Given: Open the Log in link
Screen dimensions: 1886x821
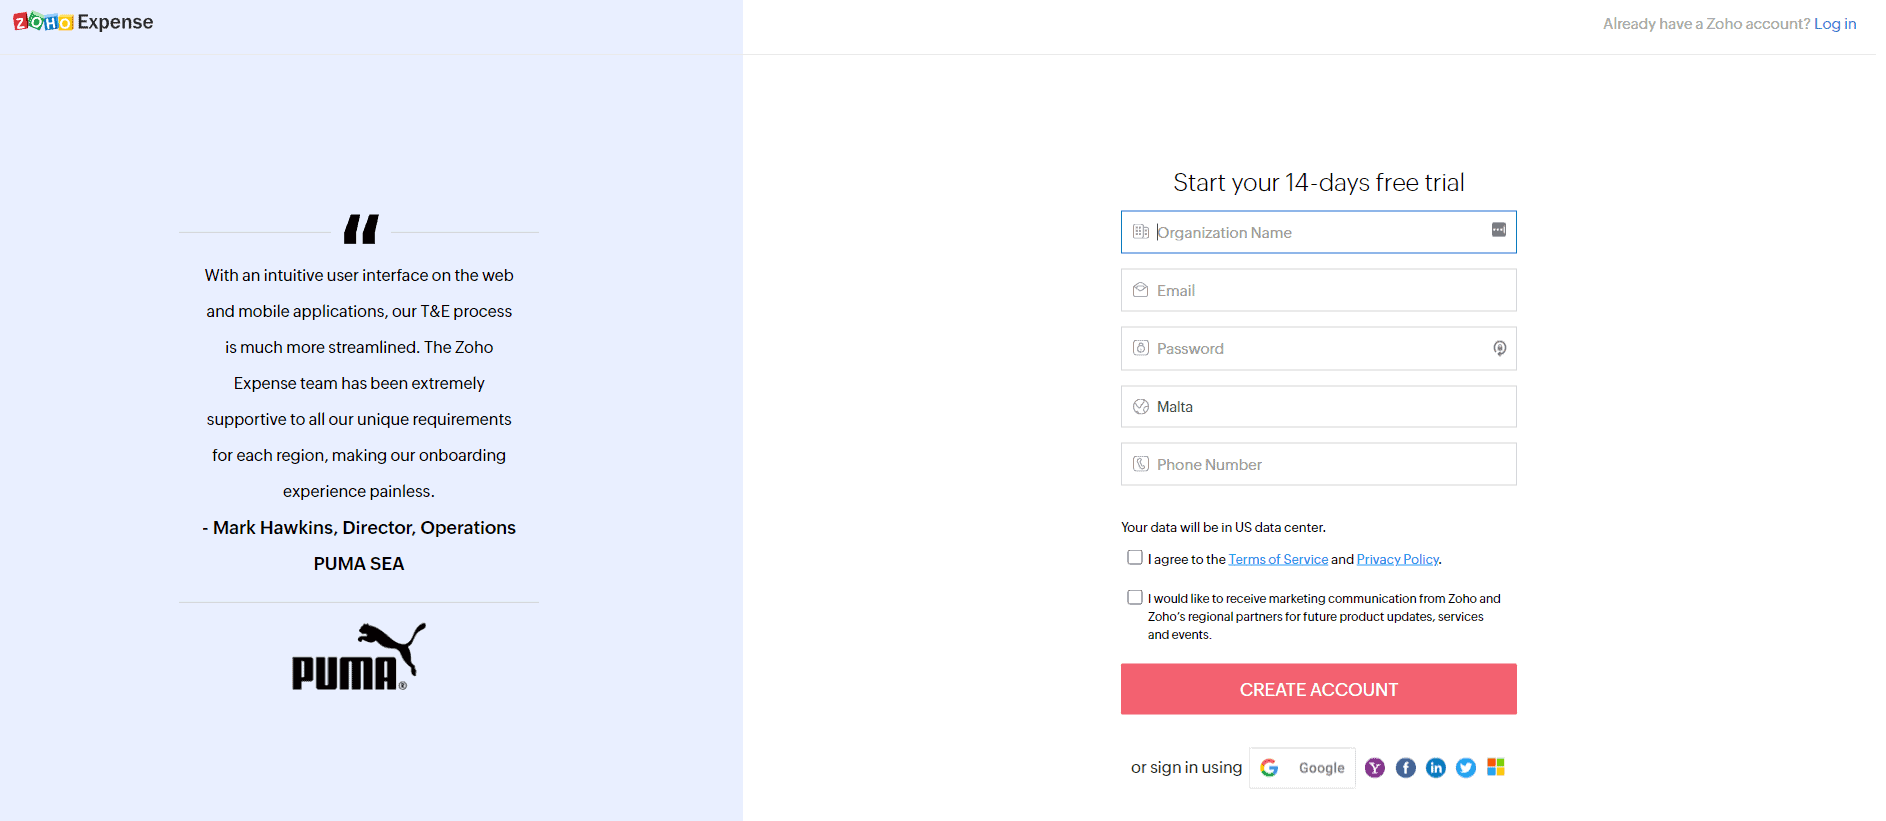Looking at the screenshot, I should pyautogui.click(x=1834, y=24).
